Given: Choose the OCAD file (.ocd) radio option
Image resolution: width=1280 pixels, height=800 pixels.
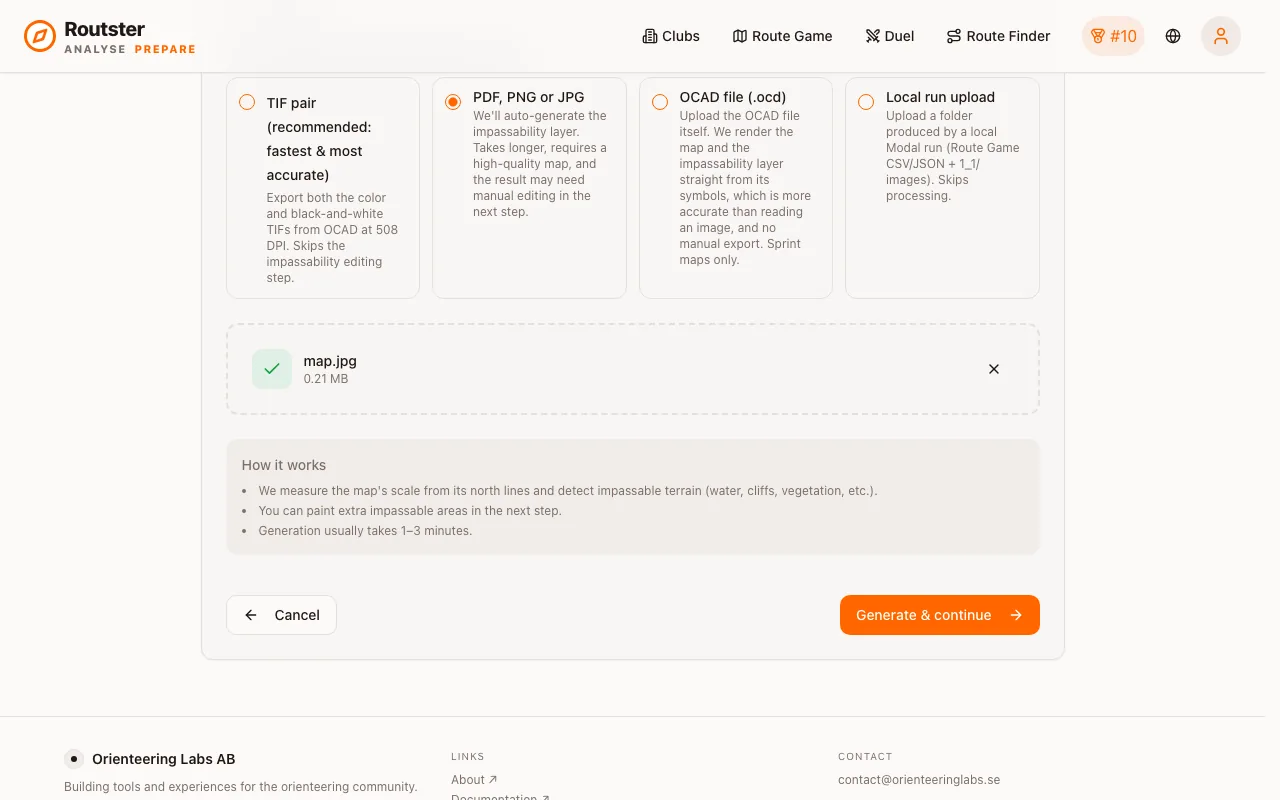Looking at the screenshot, I should point(660,102).
